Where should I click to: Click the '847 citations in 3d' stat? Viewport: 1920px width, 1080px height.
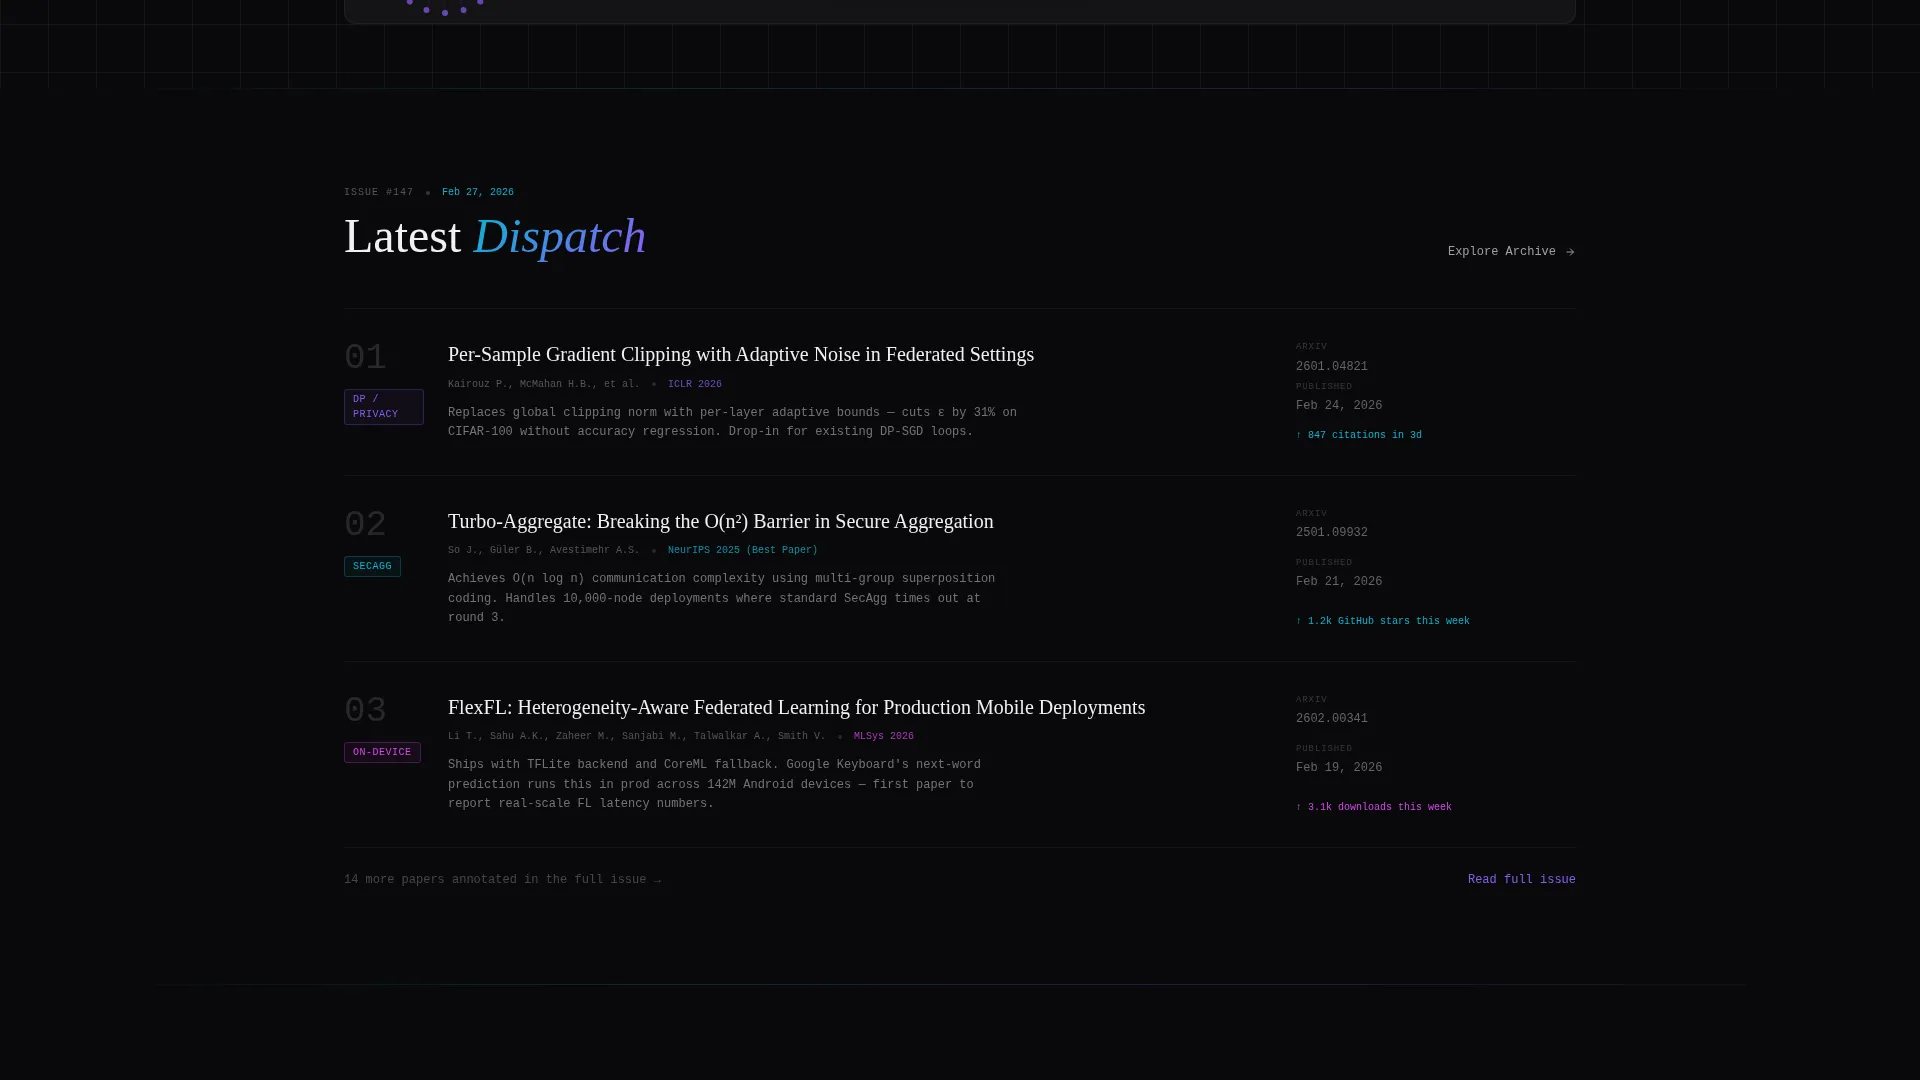point(1359,435)
